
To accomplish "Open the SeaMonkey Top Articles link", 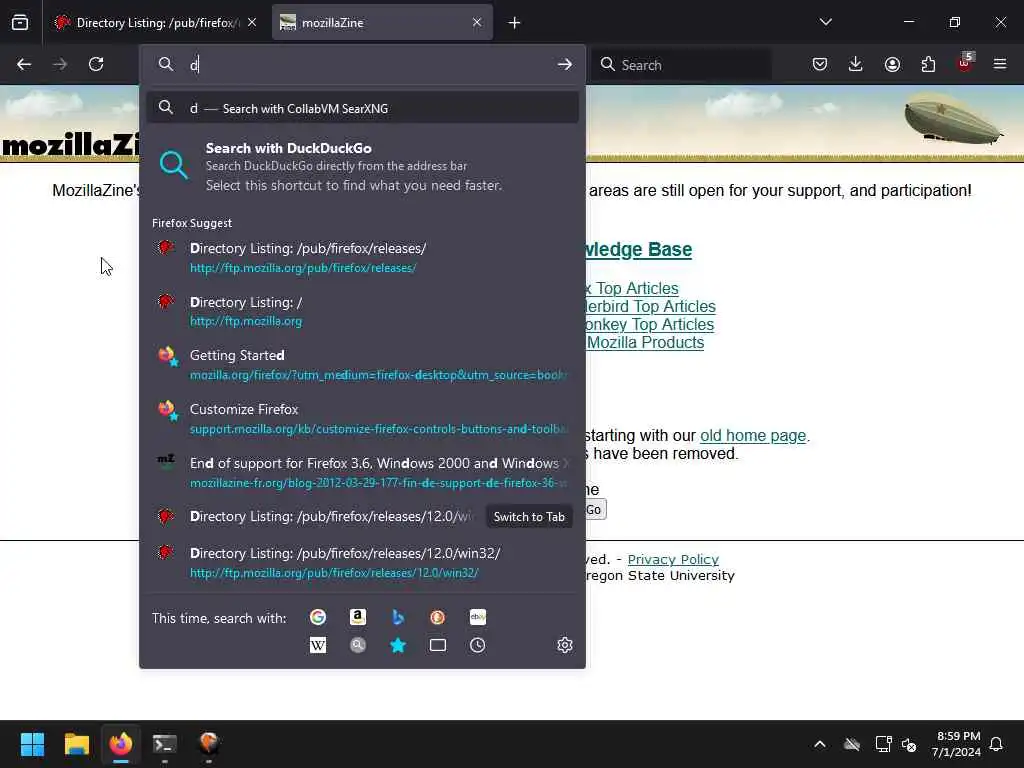I will point(649,325).
